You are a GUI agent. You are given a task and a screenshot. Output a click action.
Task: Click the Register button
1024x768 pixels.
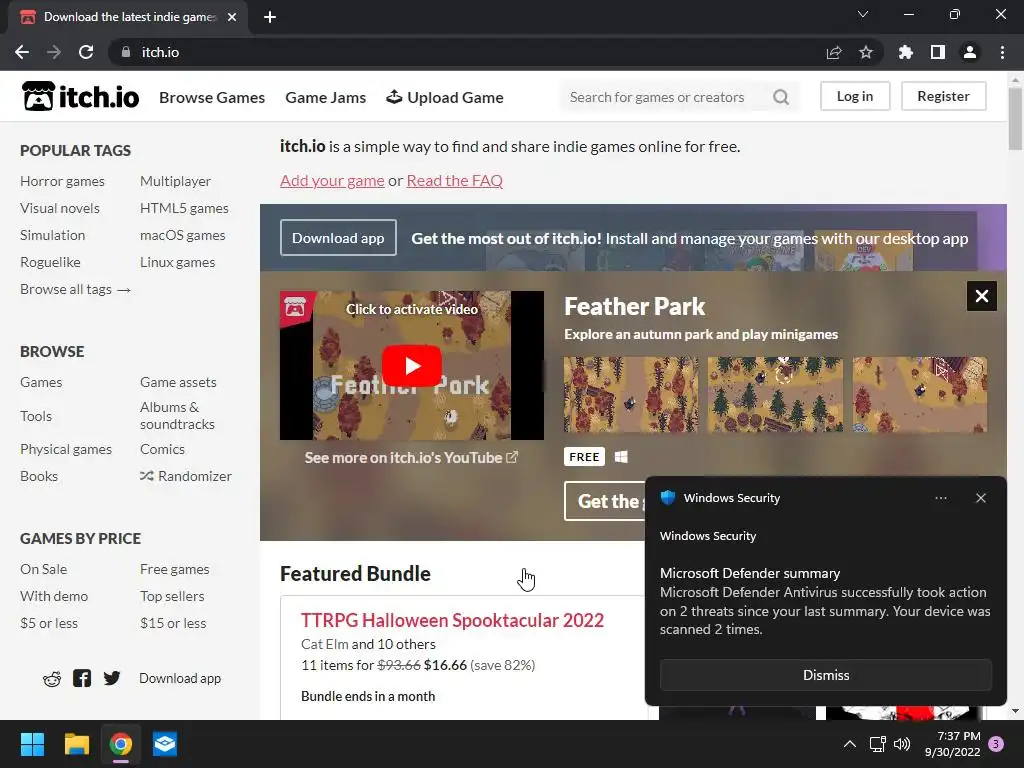pyautogui.click(x=943, y=96)
